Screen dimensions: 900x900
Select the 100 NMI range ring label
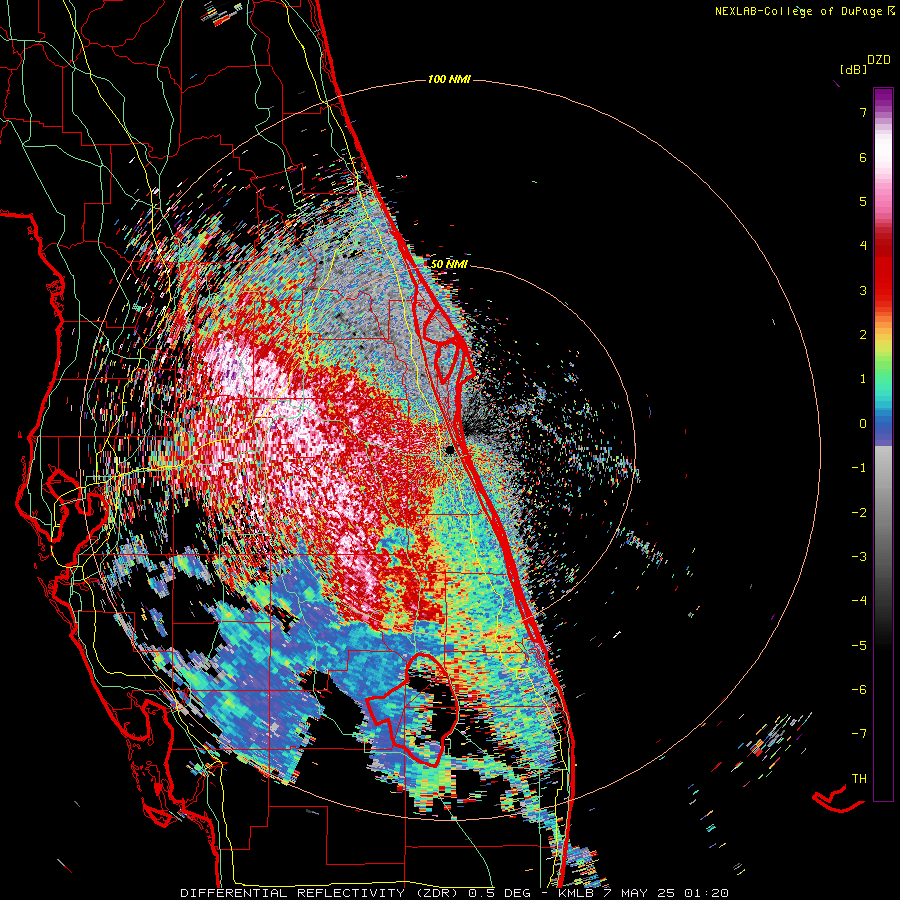click(x=449, y=79)
